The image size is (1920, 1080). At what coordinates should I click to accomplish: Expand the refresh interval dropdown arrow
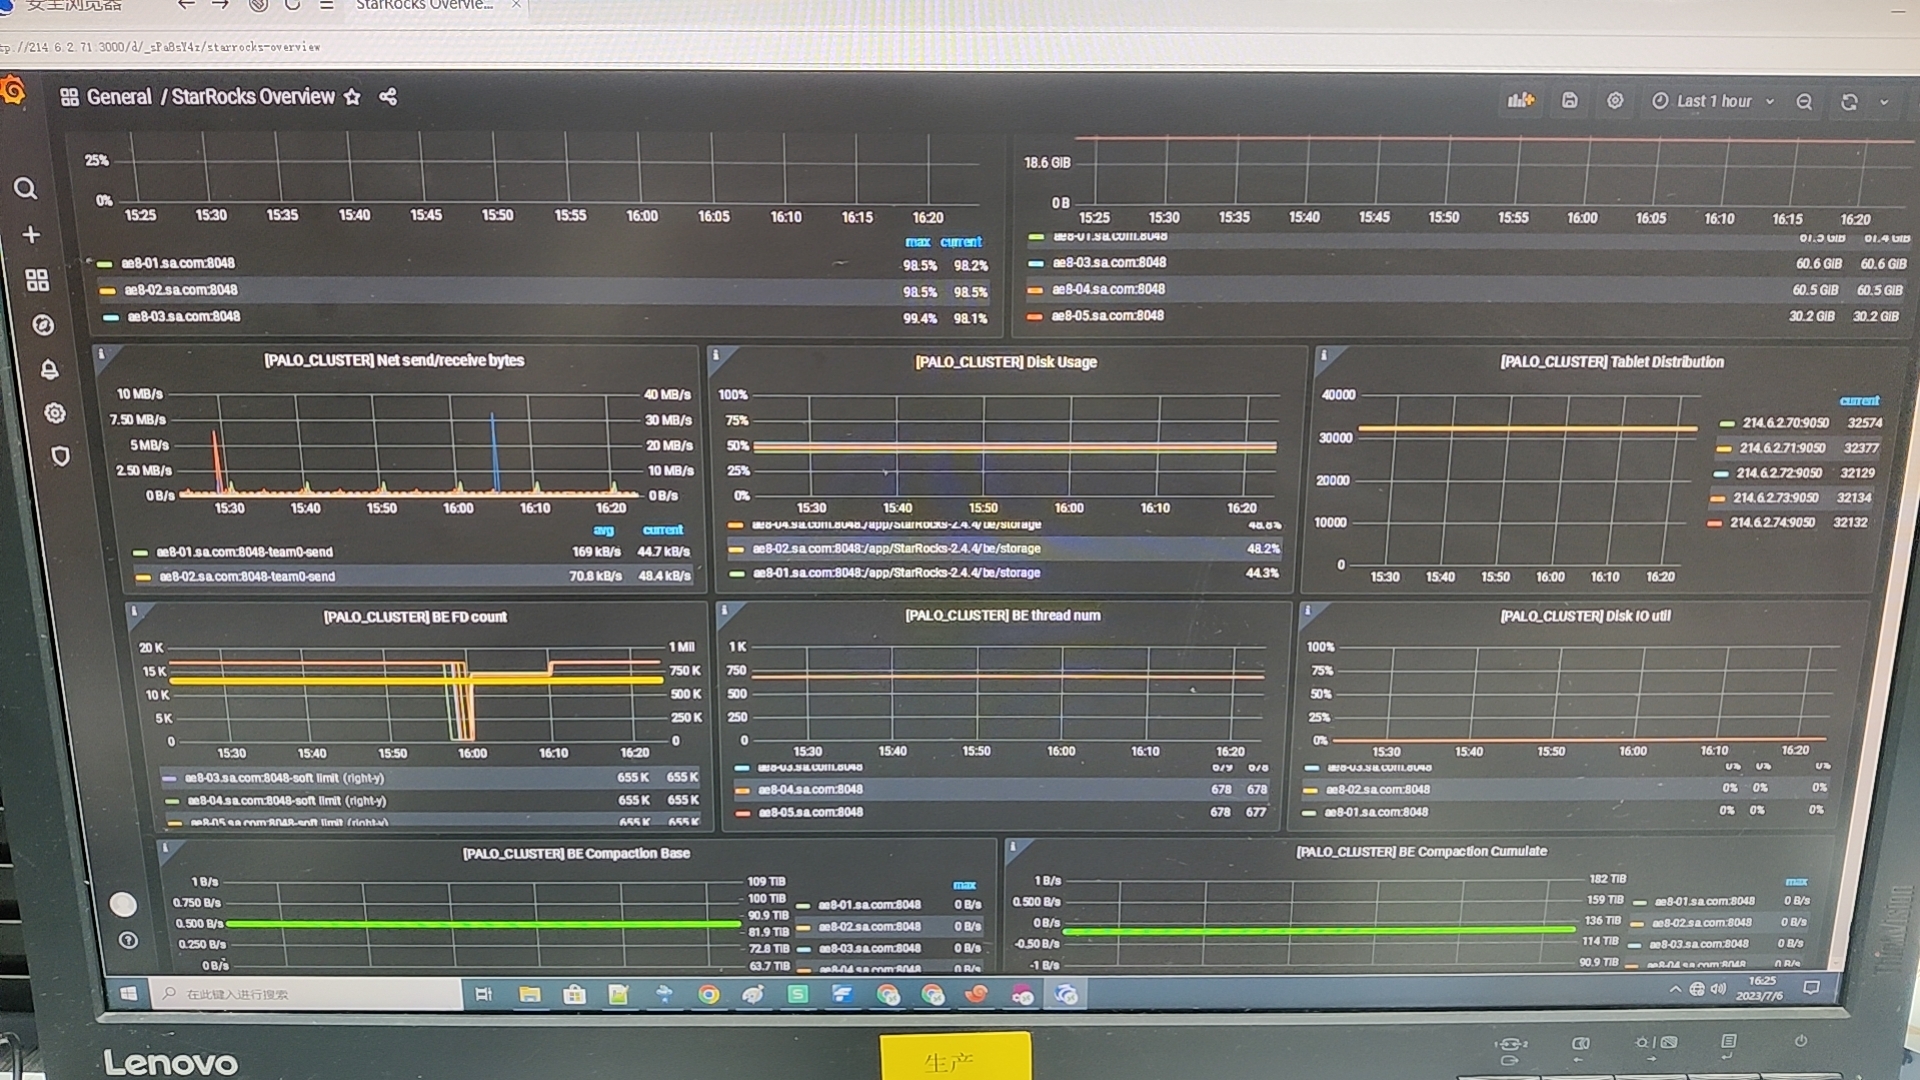[x=1885, y=102]
